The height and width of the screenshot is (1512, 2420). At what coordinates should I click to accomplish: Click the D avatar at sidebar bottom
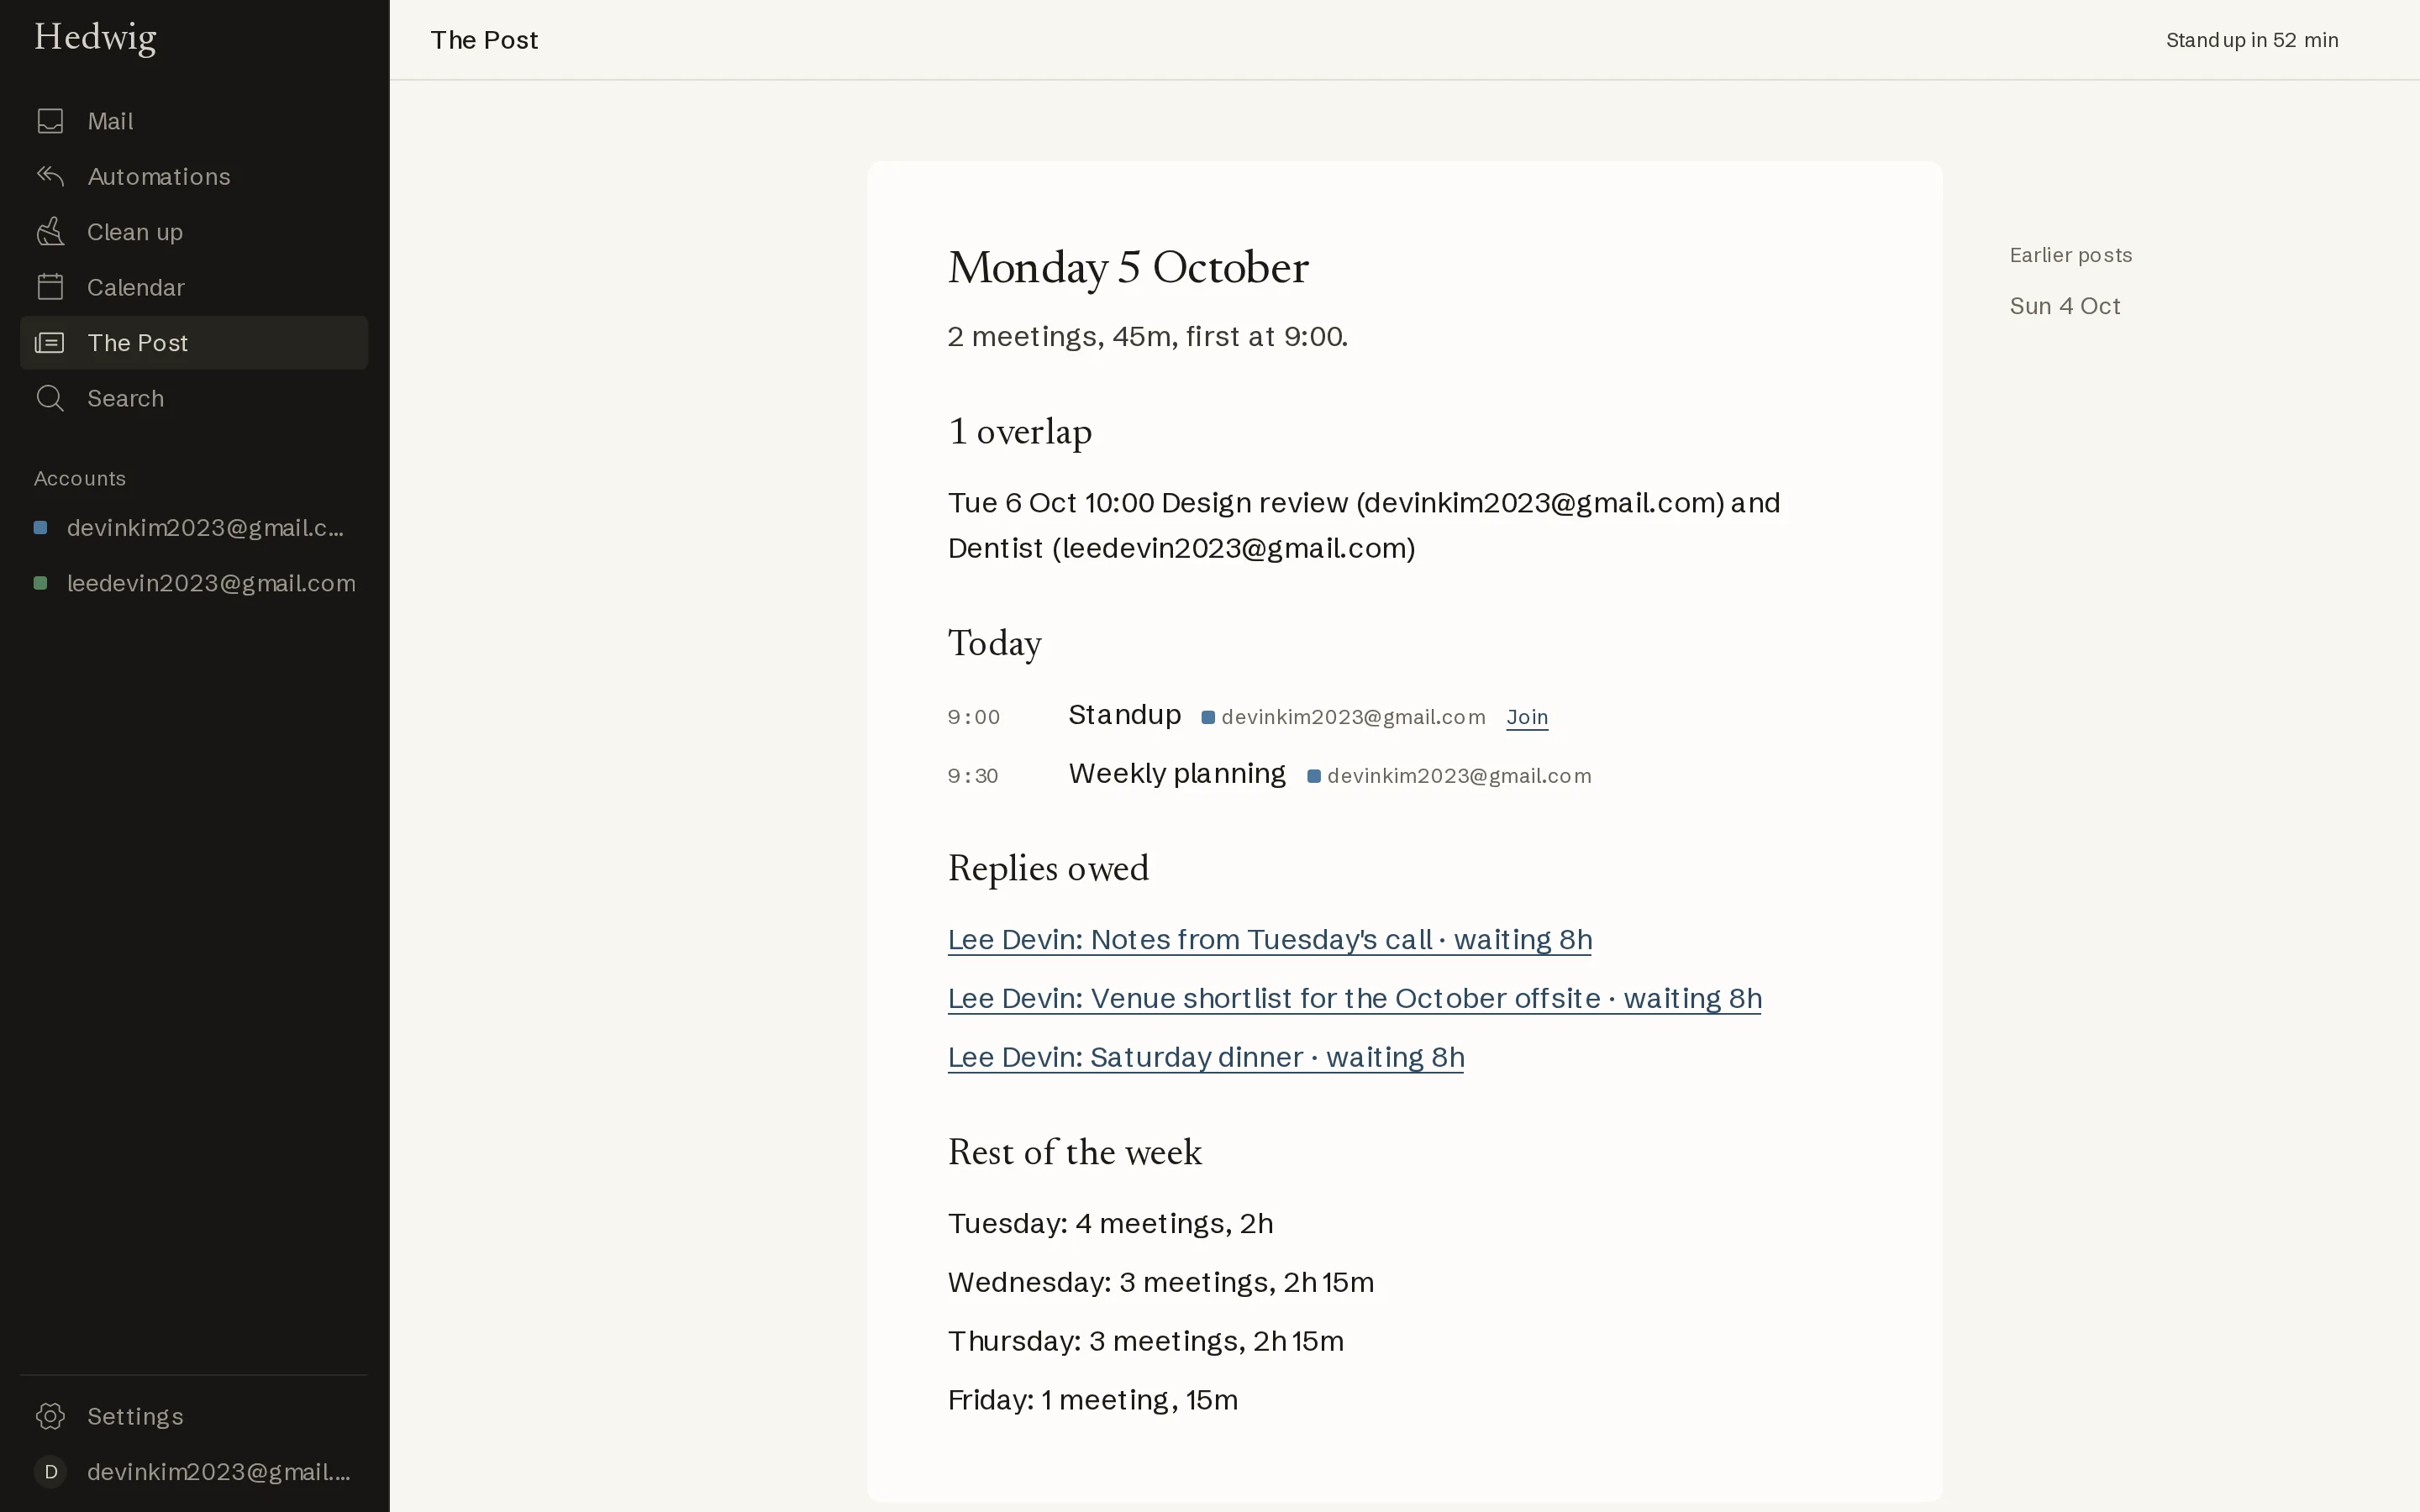coord(50,1472)
